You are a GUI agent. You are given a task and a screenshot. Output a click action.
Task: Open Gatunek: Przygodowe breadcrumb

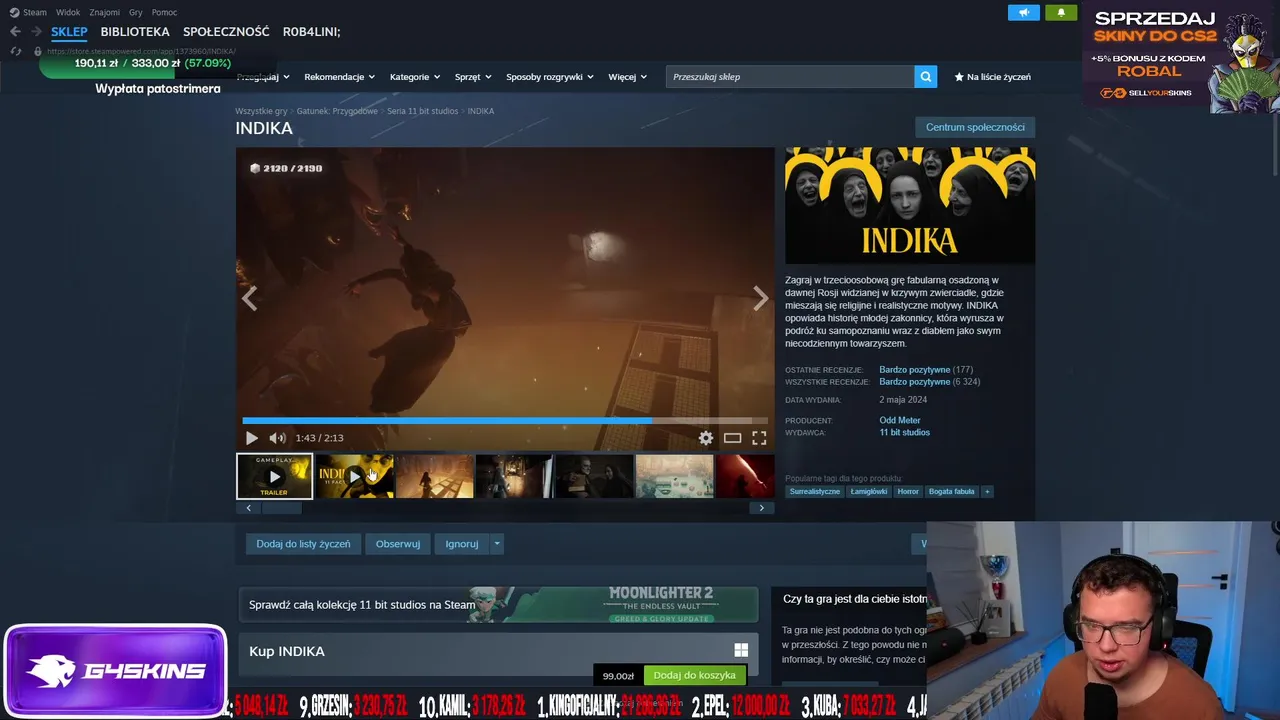337,111
